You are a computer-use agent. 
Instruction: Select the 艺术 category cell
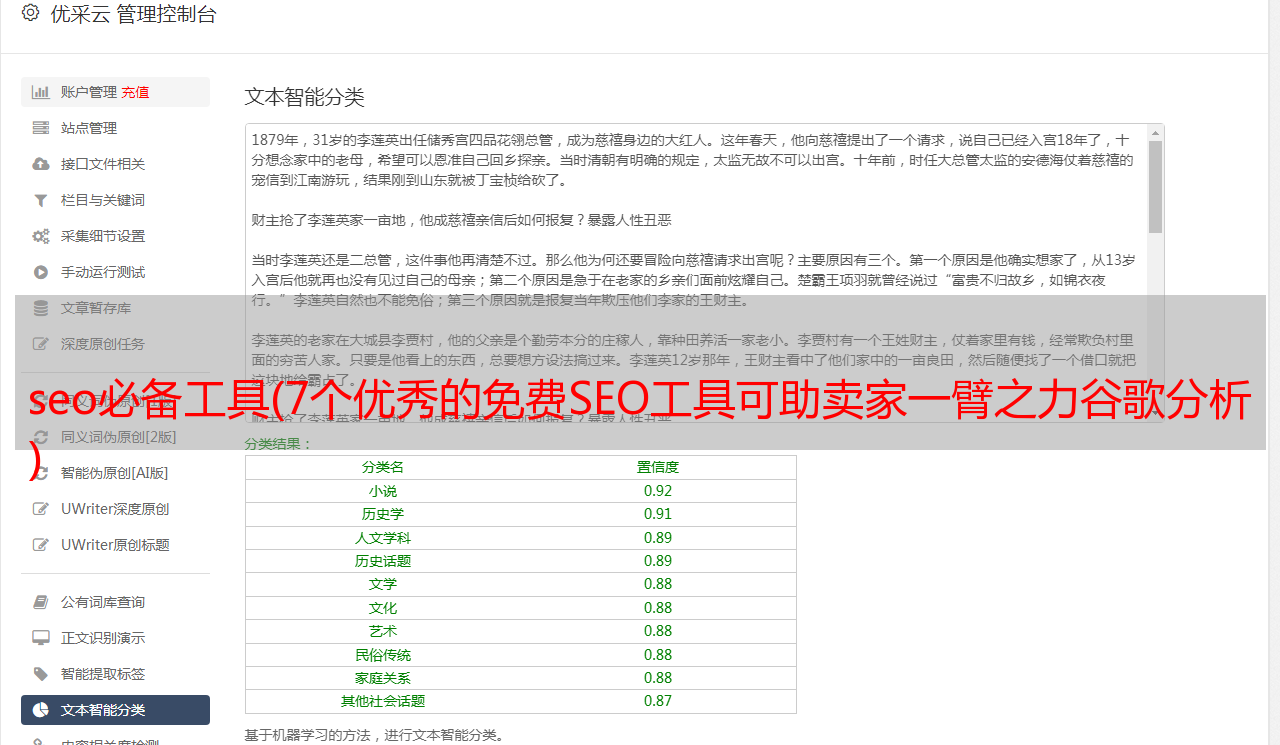click(383, 631)
